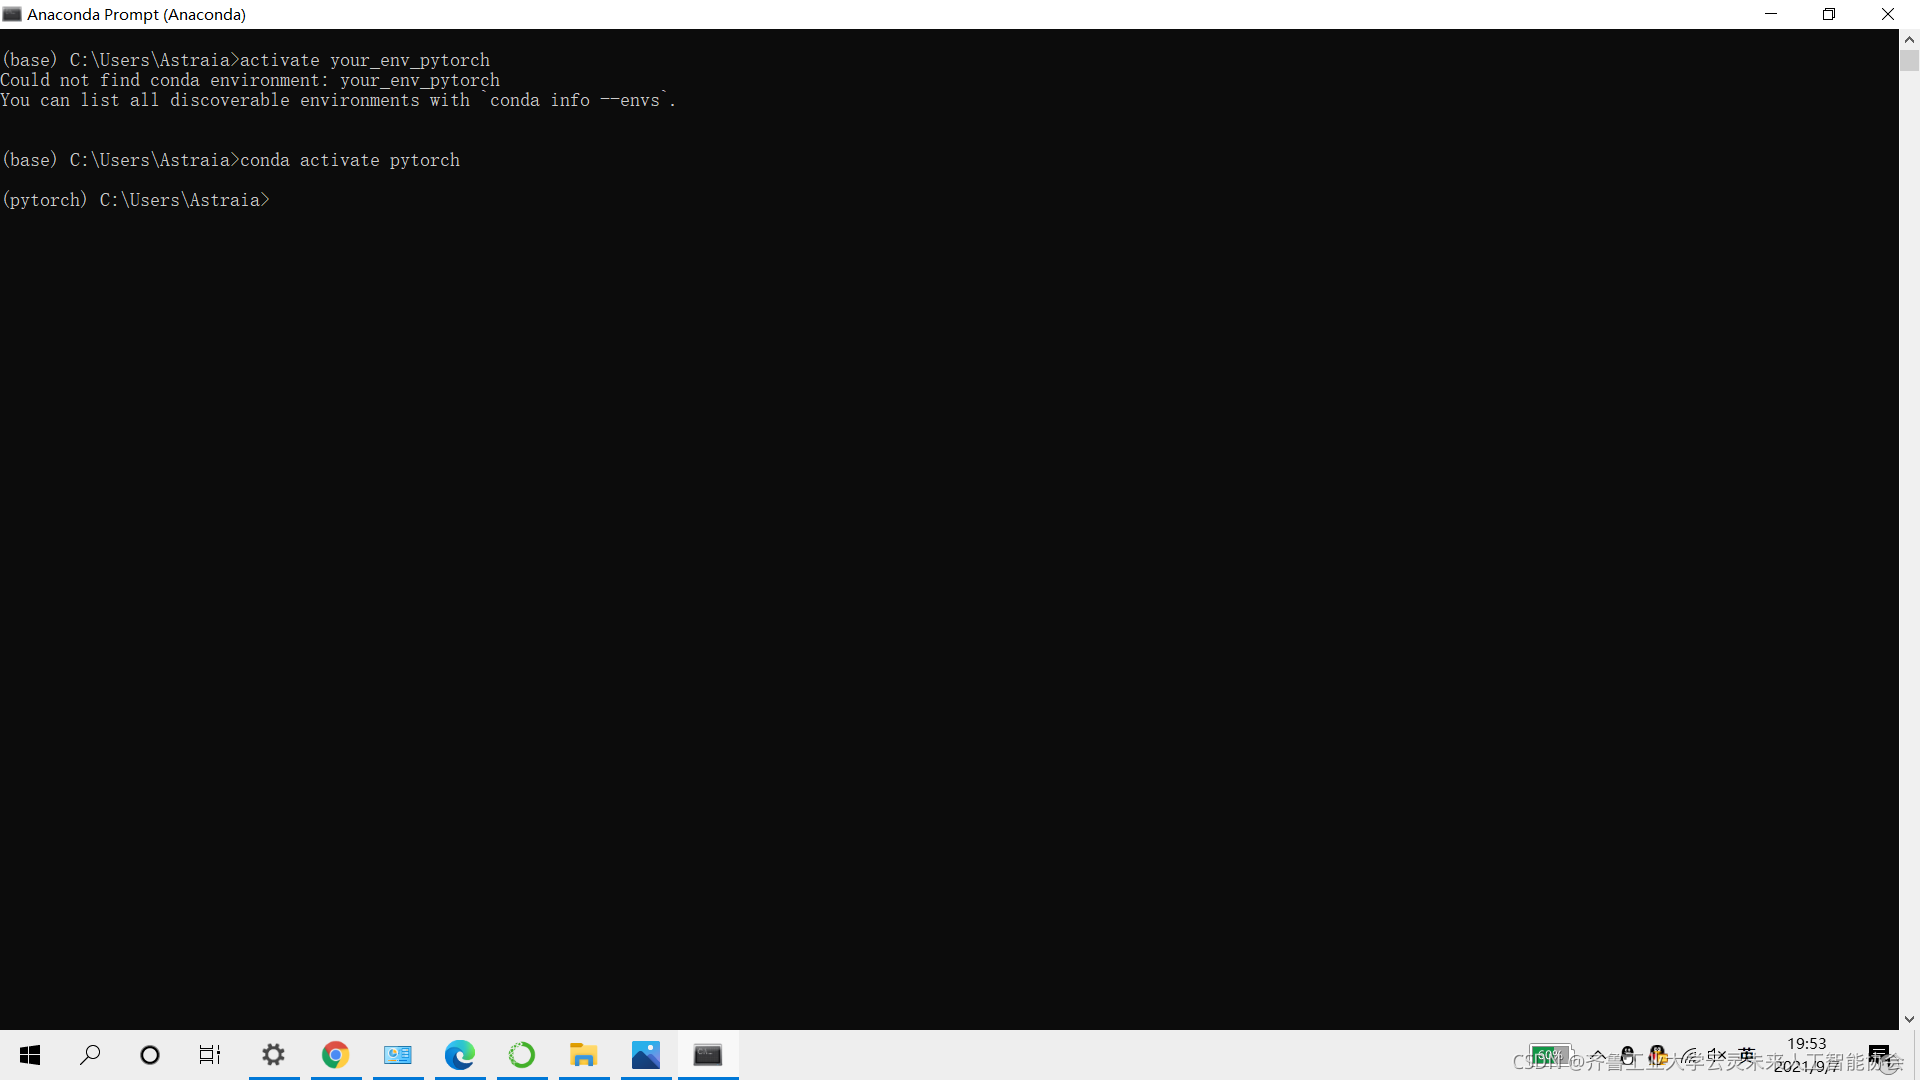Open the Settings gear taskbar icon
The width and height of the screenshot is (1920, 1080).
[x=273, y=1054]
